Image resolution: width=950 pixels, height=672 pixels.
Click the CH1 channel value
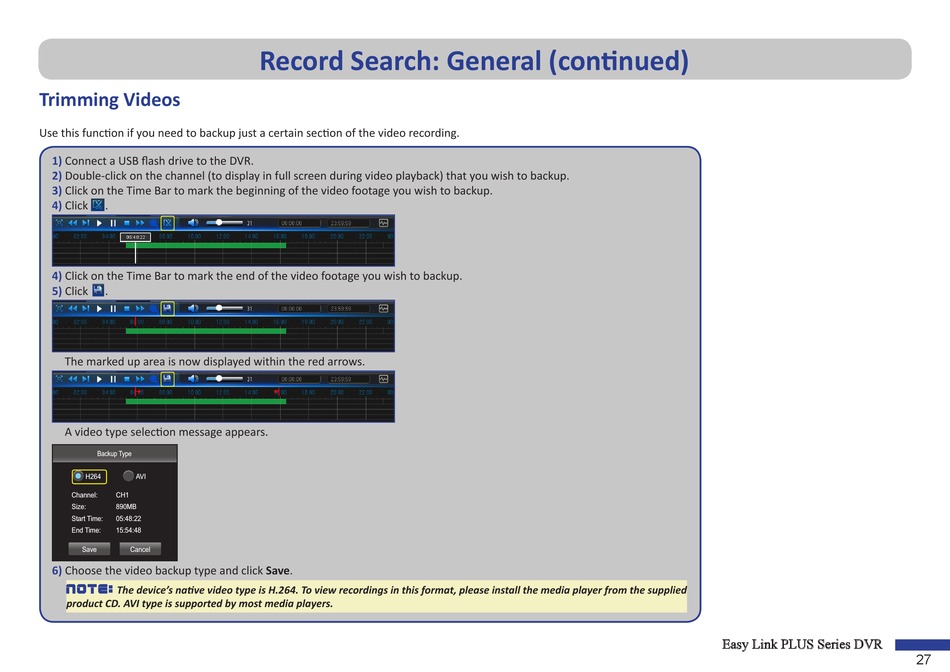click(x=122, y=495)
